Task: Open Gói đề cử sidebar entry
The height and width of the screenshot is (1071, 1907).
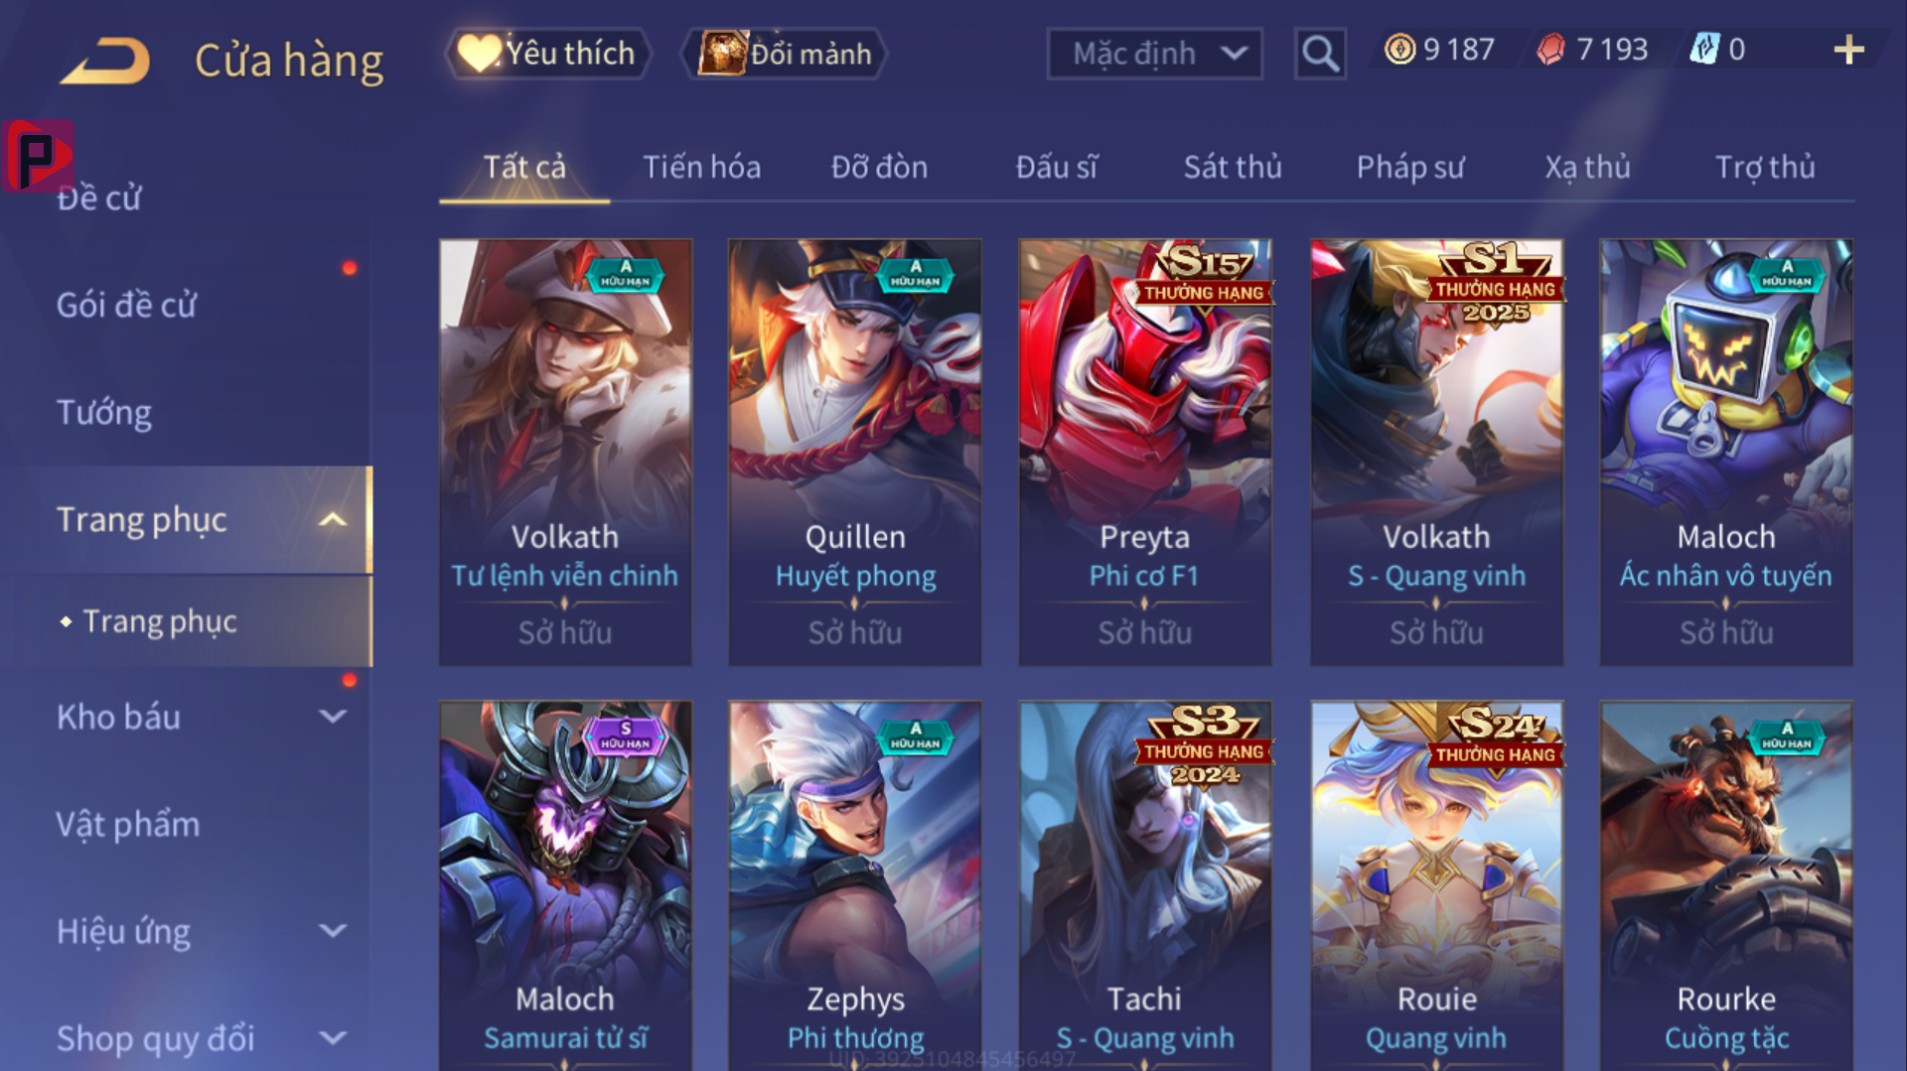Action: (126, 305)
